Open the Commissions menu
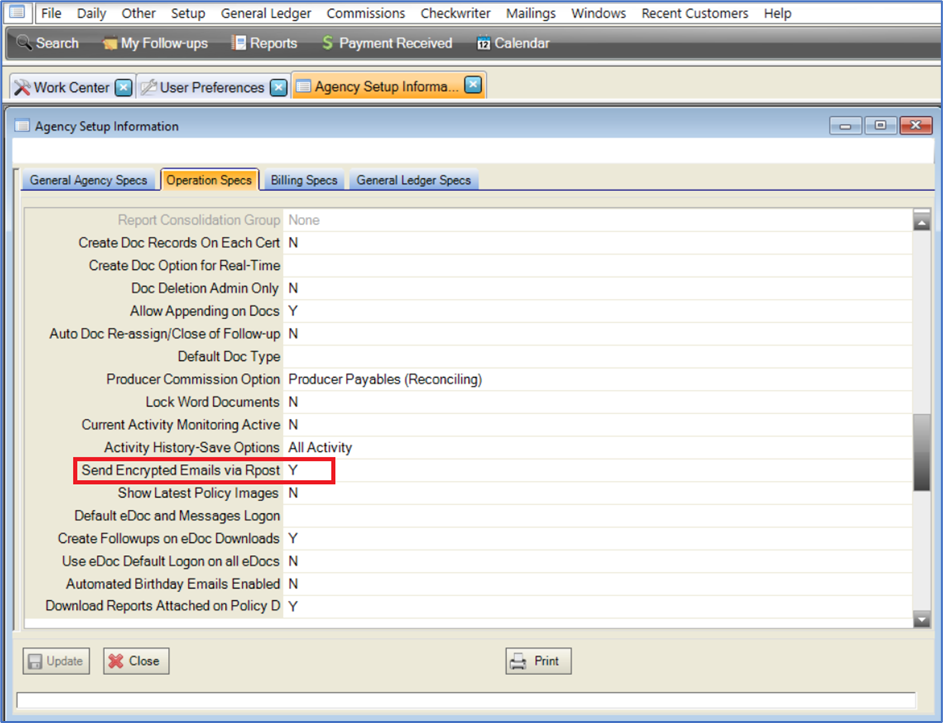943x723 pixels. coord(366,13)
